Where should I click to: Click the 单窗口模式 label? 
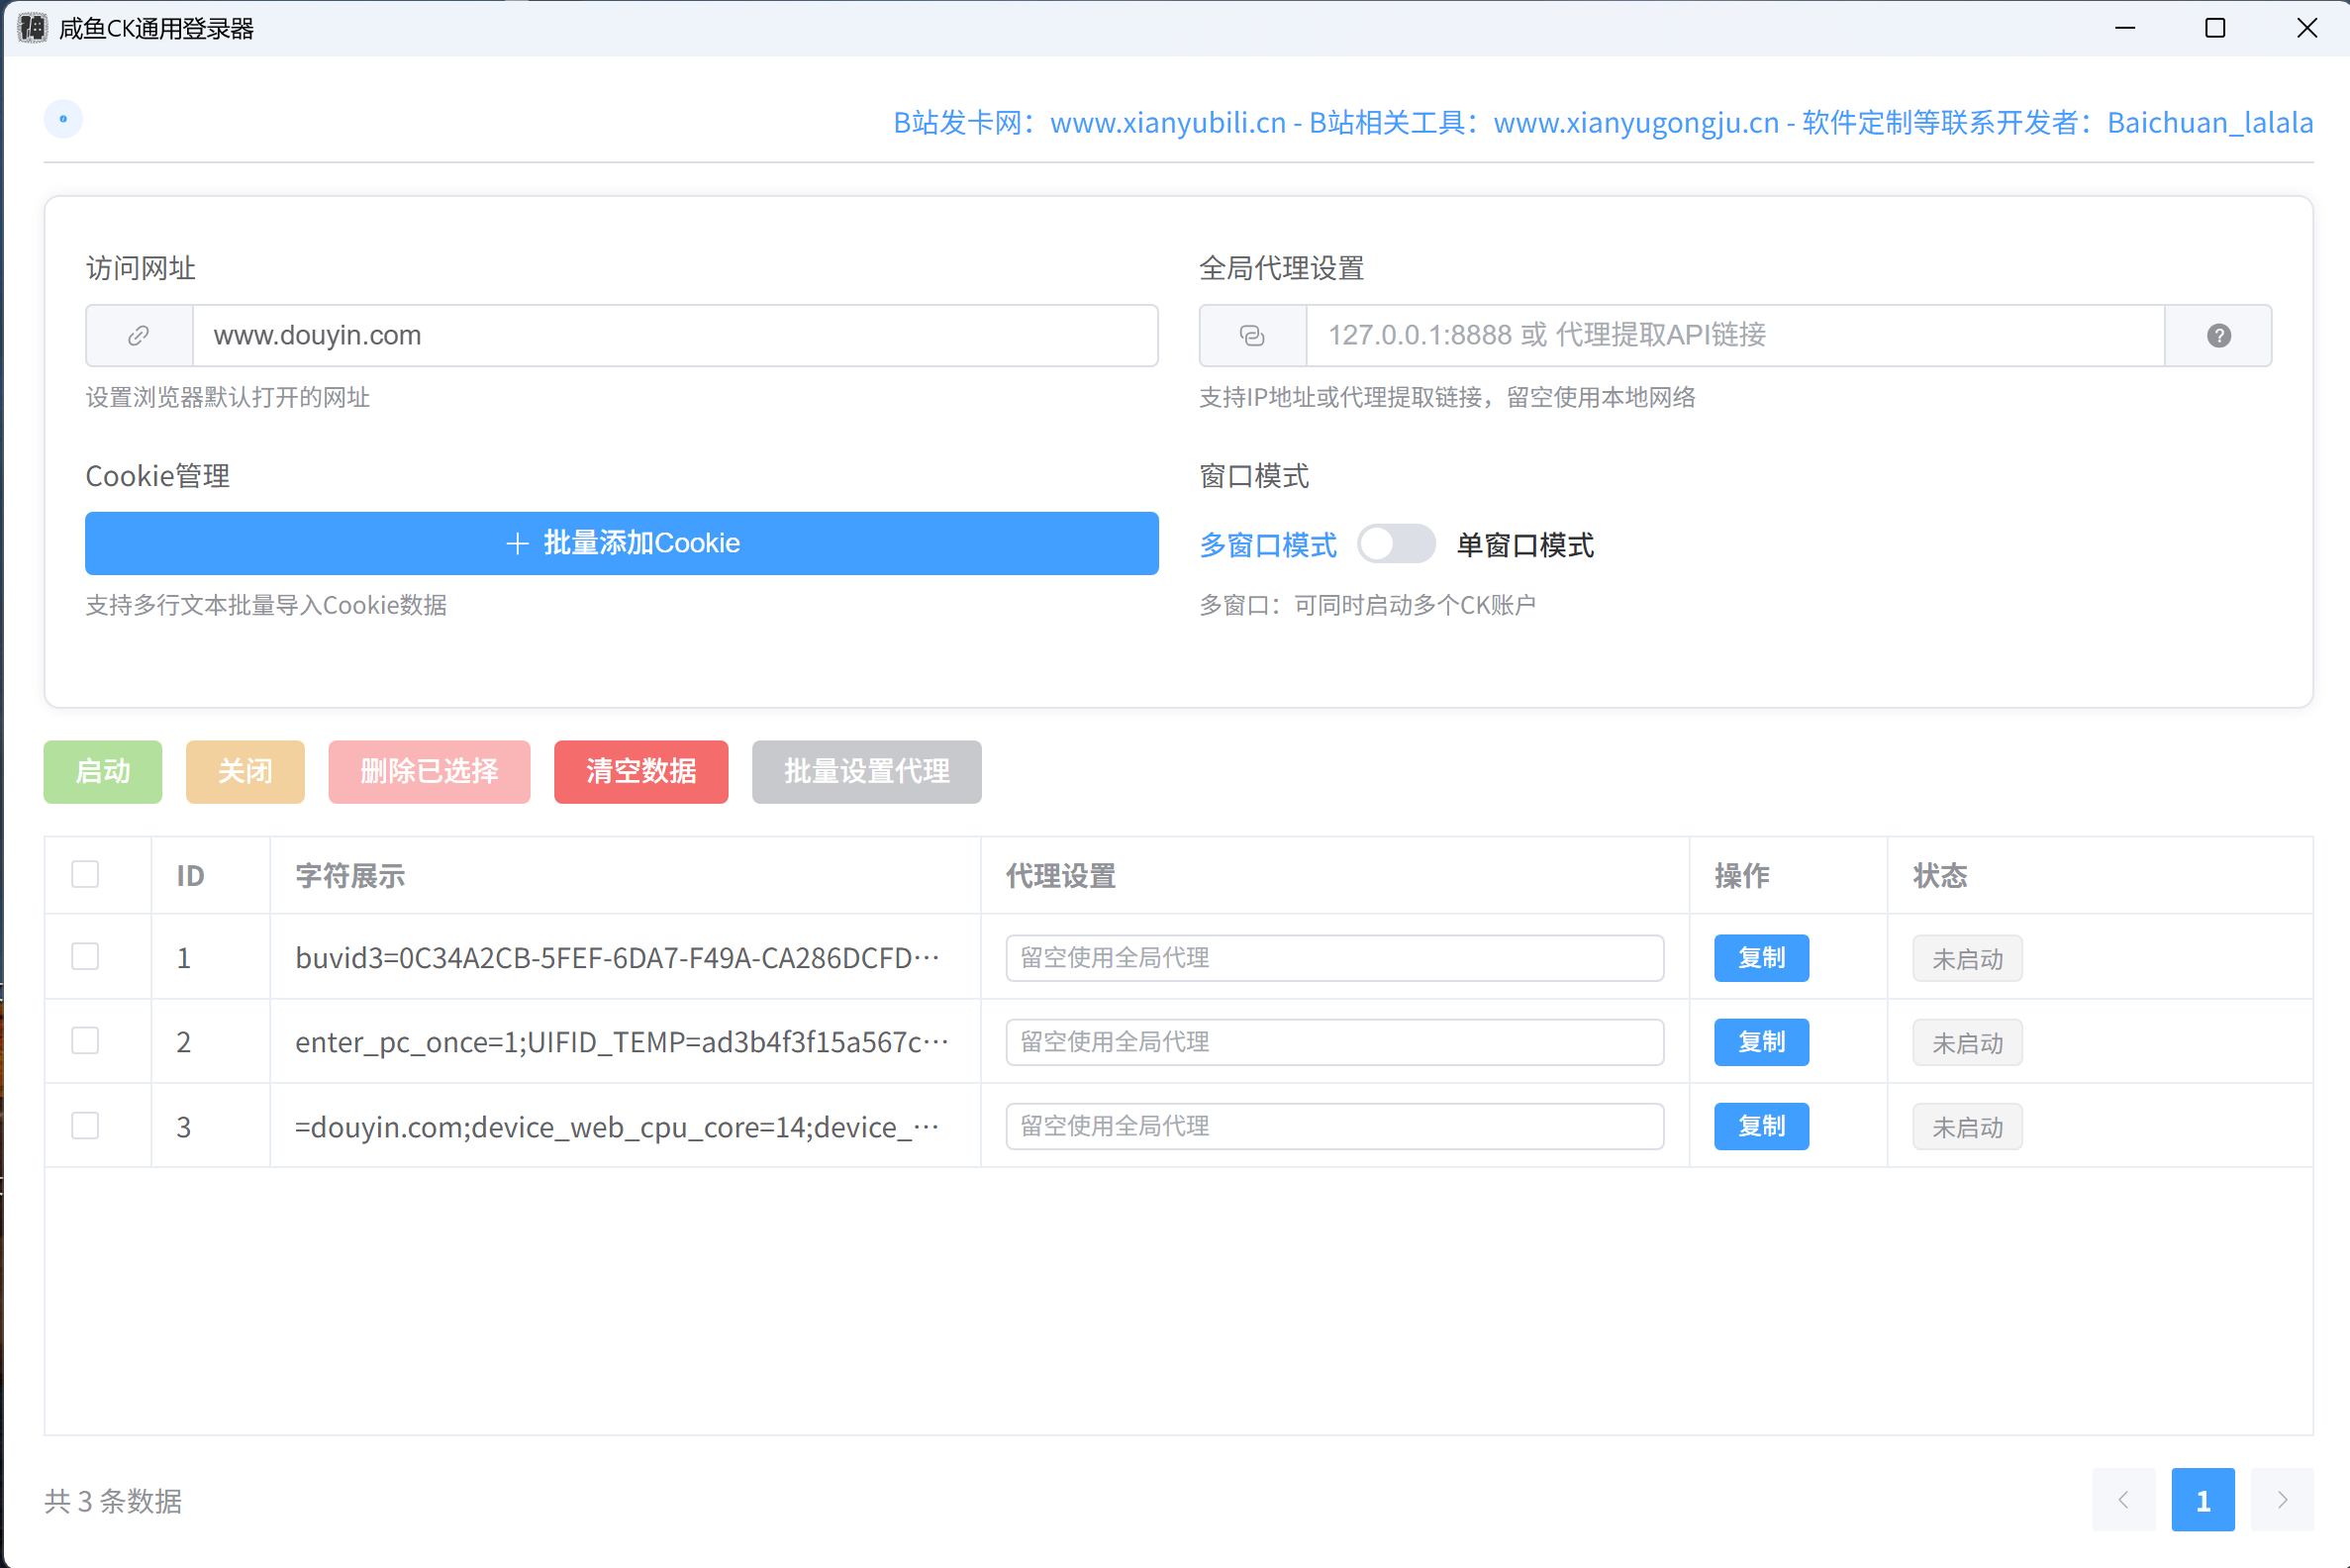coord(1525,546)
